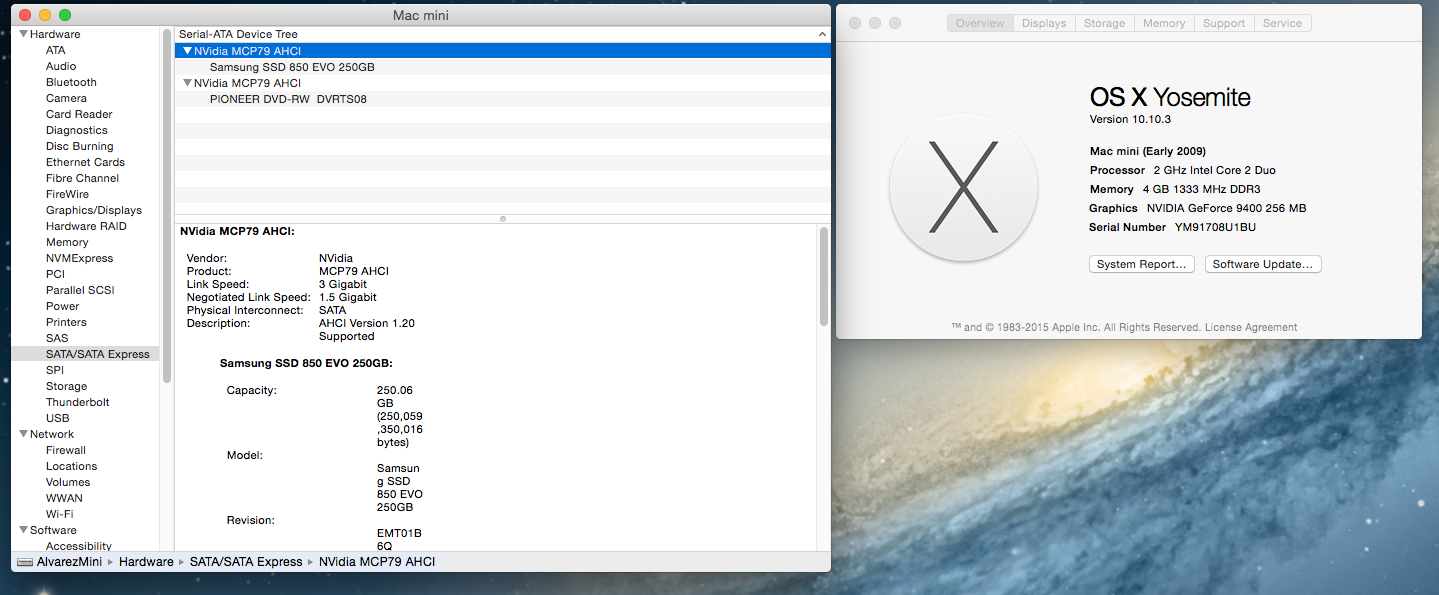This screenshot has width=1439, height=595.
Task: Switch to the Overview tab
Action: point(980,23)
